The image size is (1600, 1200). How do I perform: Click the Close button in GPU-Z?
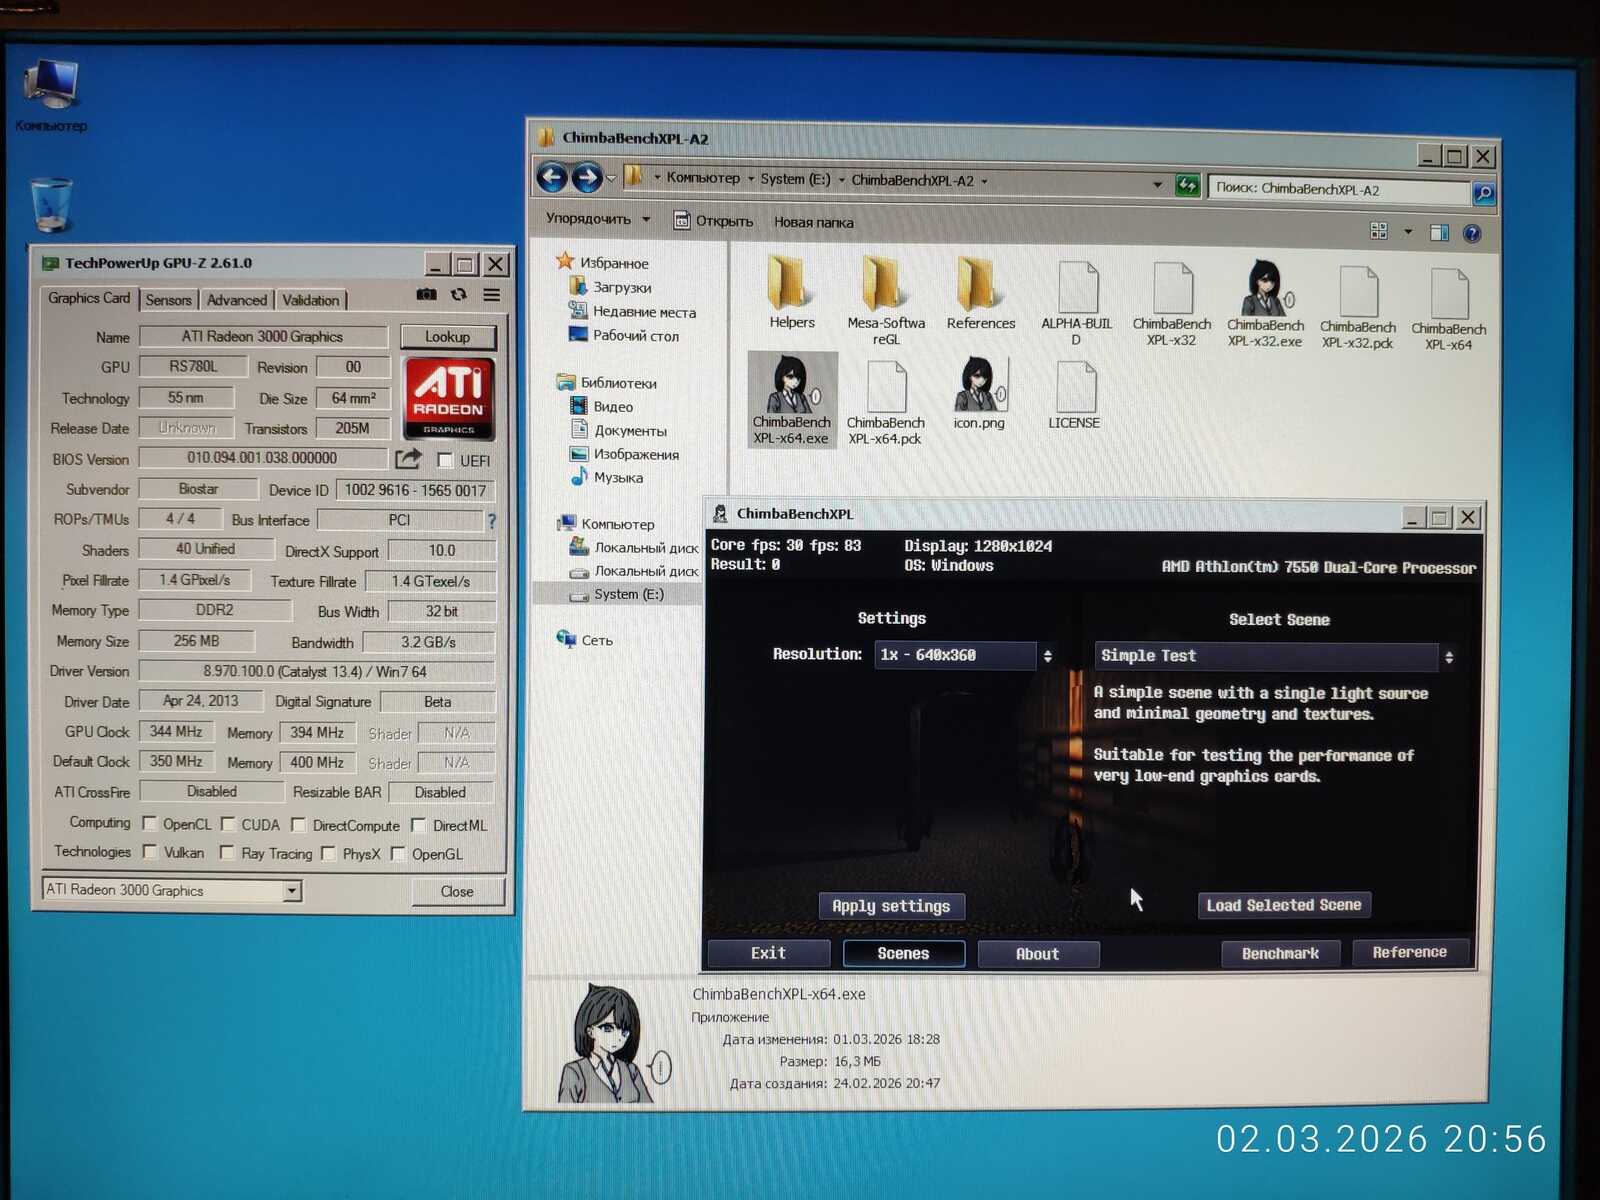coord(457,891)
